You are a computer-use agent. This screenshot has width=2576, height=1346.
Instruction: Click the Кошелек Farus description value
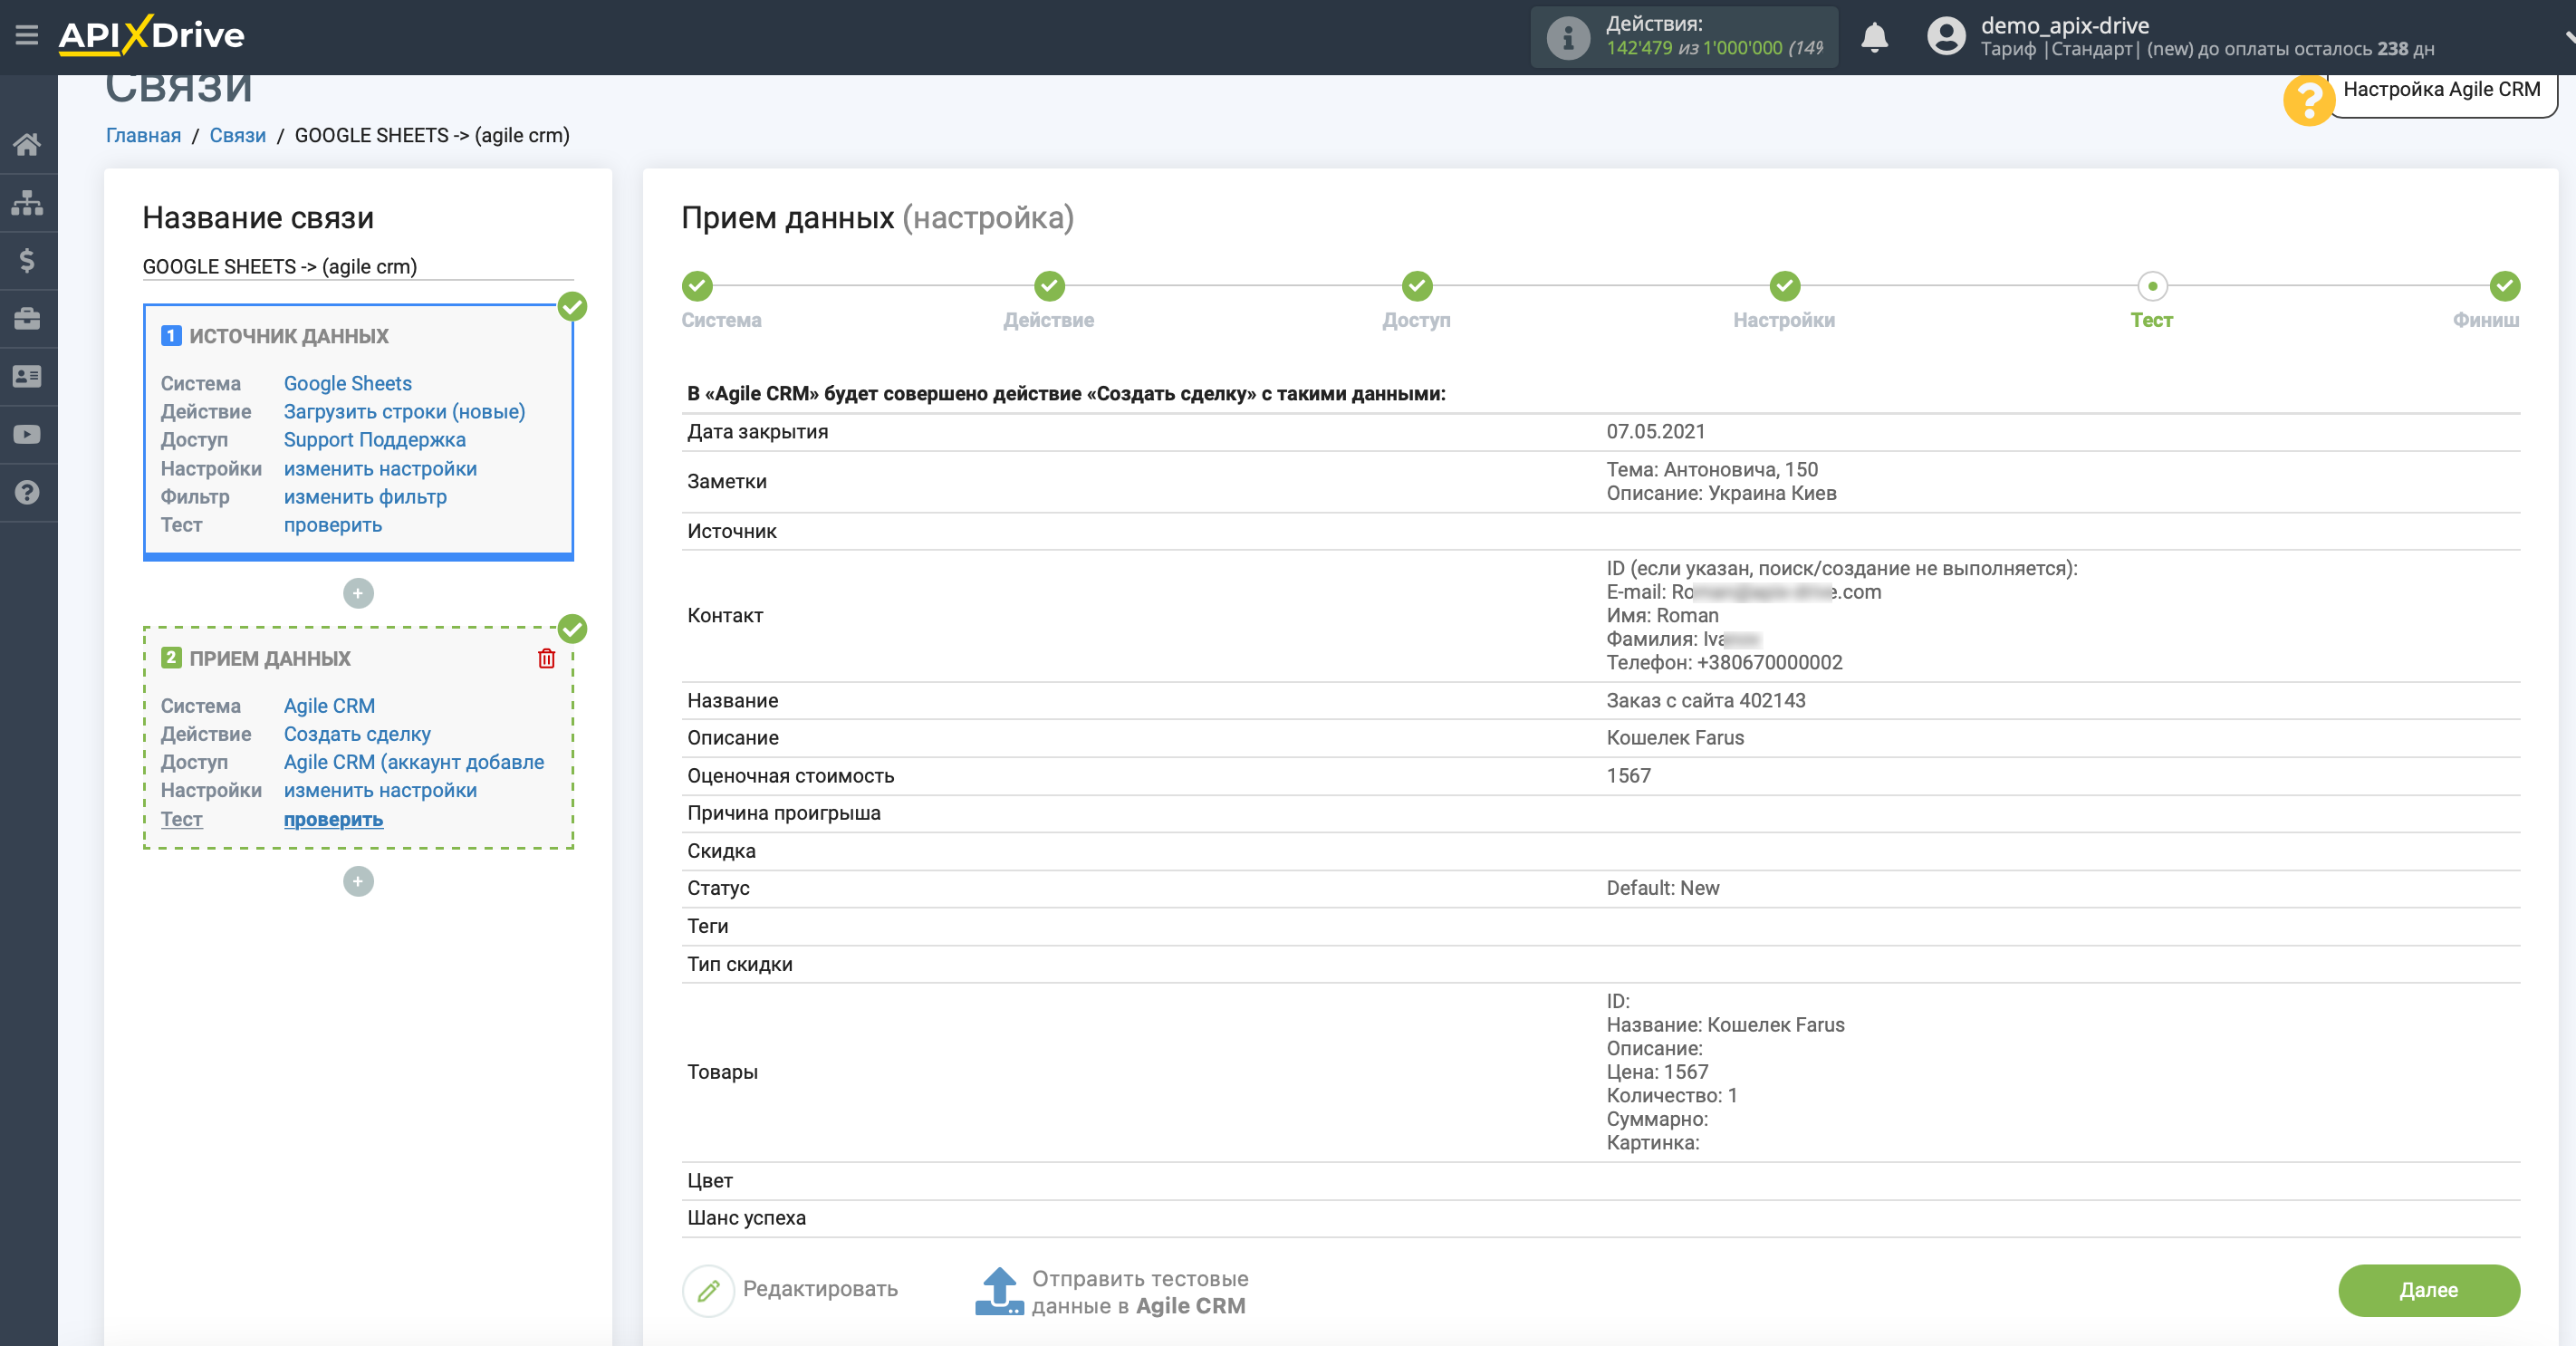point(1675,738)
